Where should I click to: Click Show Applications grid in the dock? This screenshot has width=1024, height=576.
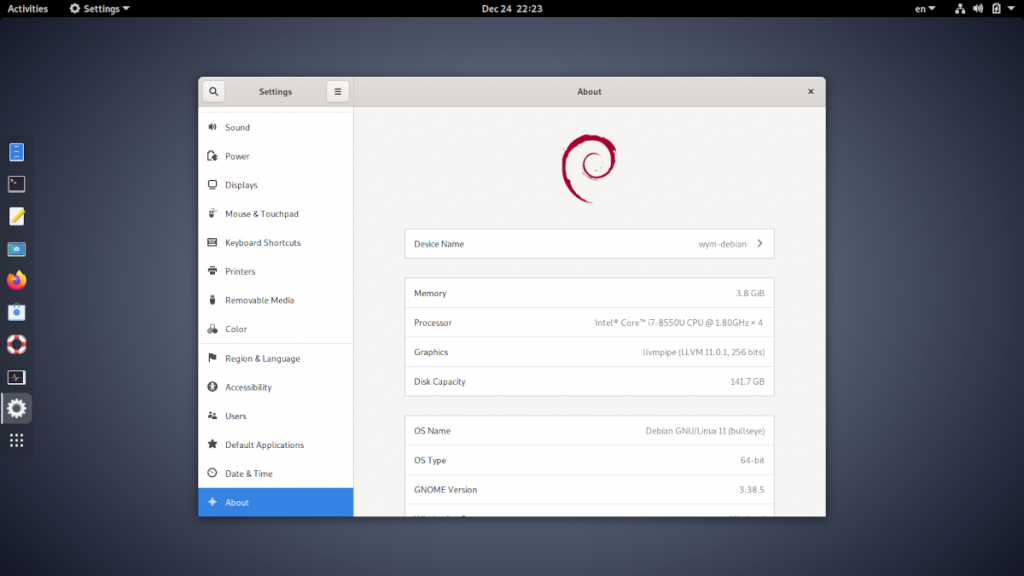coord(16,440)
